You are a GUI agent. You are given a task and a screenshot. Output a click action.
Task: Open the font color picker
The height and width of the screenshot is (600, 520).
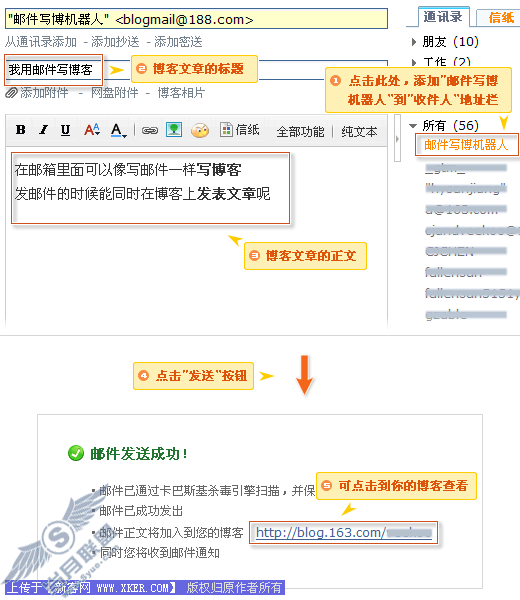click(118, 130)
